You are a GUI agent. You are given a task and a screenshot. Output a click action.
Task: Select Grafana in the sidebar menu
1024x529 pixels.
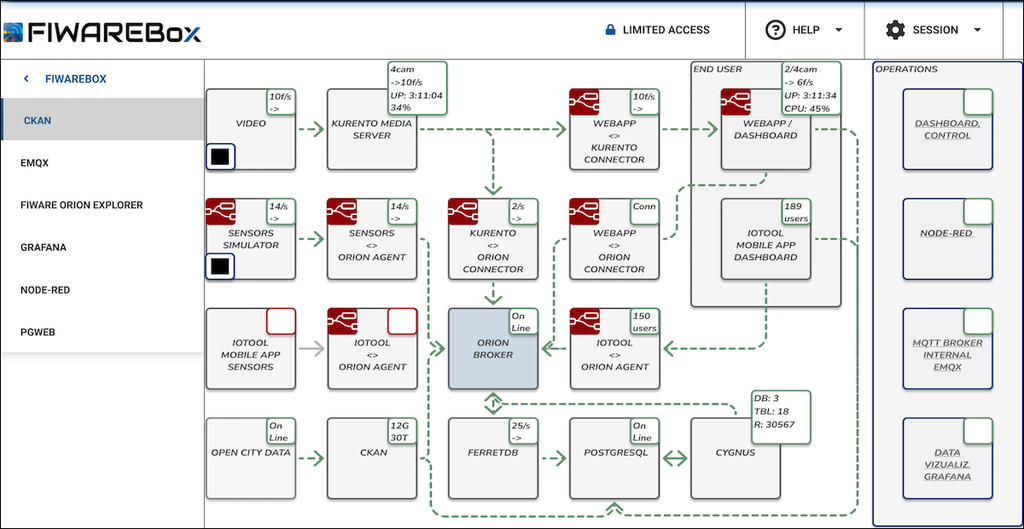click(44, 247)
